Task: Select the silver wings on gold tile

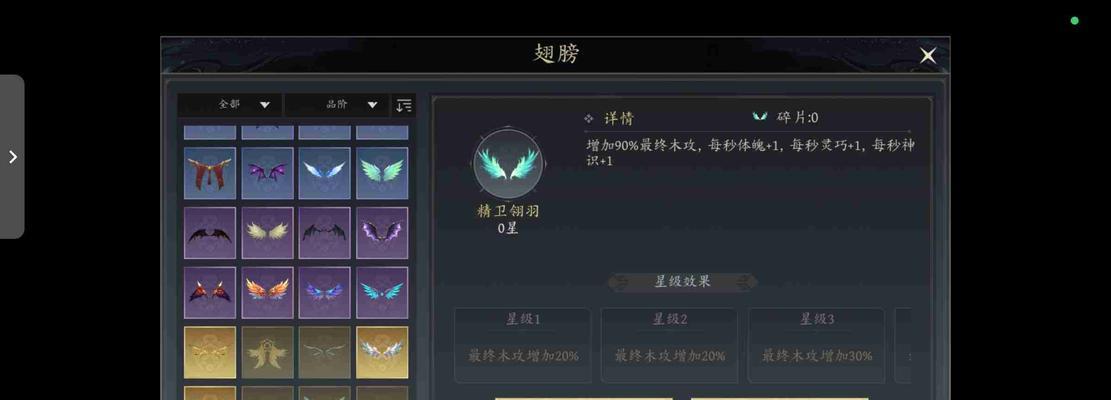Action: tap(382, 352)
